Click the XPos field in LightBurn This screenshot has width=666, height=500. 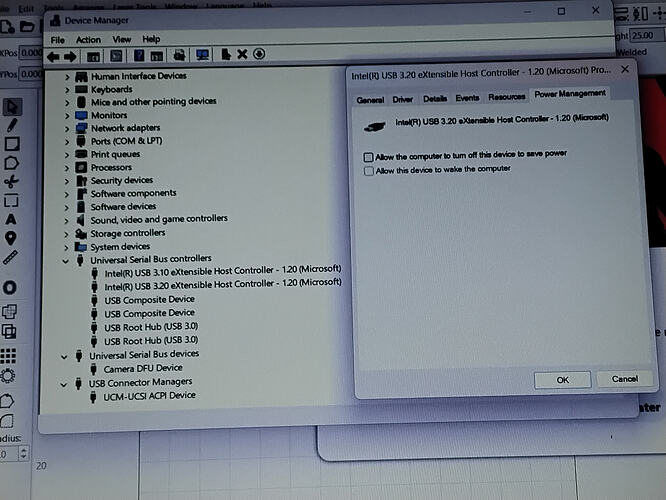[31, 53]
